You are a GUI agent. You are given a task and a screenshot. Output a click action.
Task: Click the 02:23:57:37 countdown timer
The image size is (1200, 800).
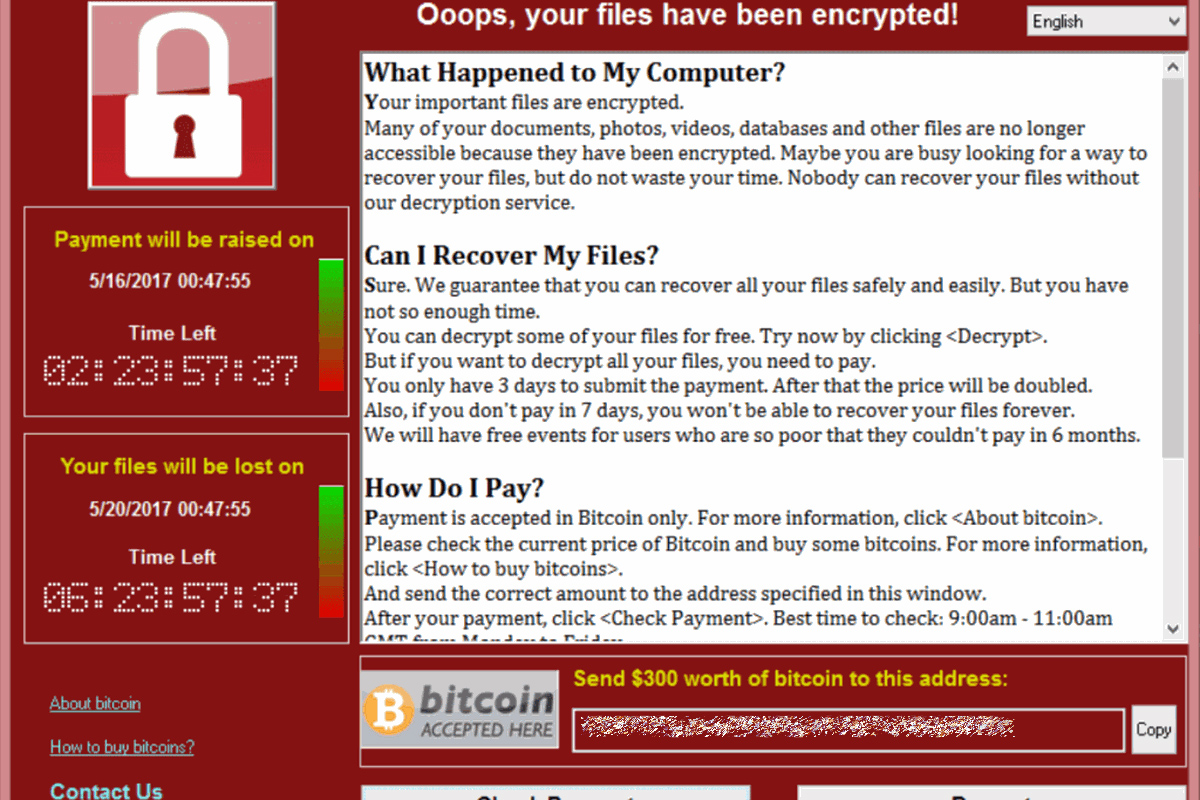click(x=171, y=372)
